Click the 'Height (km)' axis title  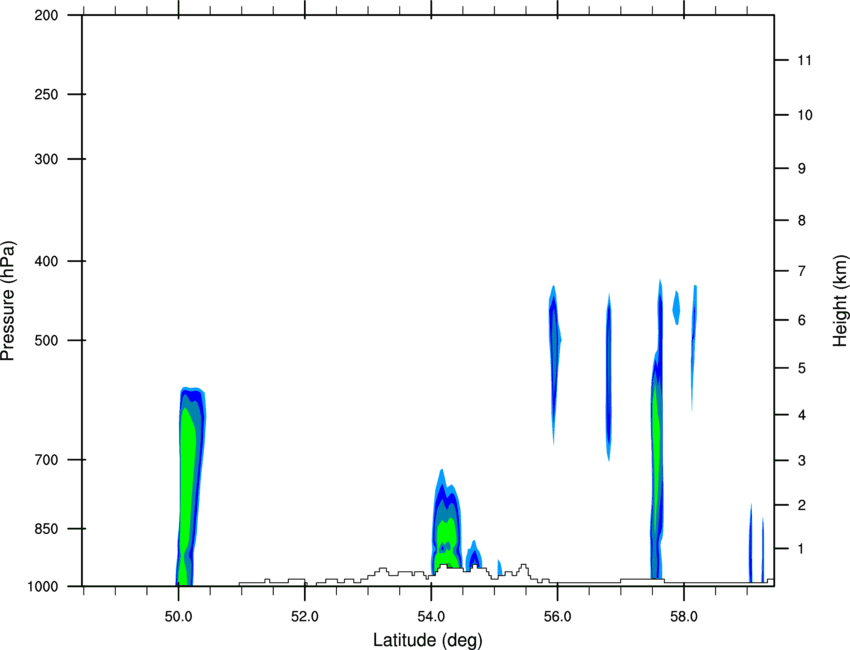click(840, 301)
